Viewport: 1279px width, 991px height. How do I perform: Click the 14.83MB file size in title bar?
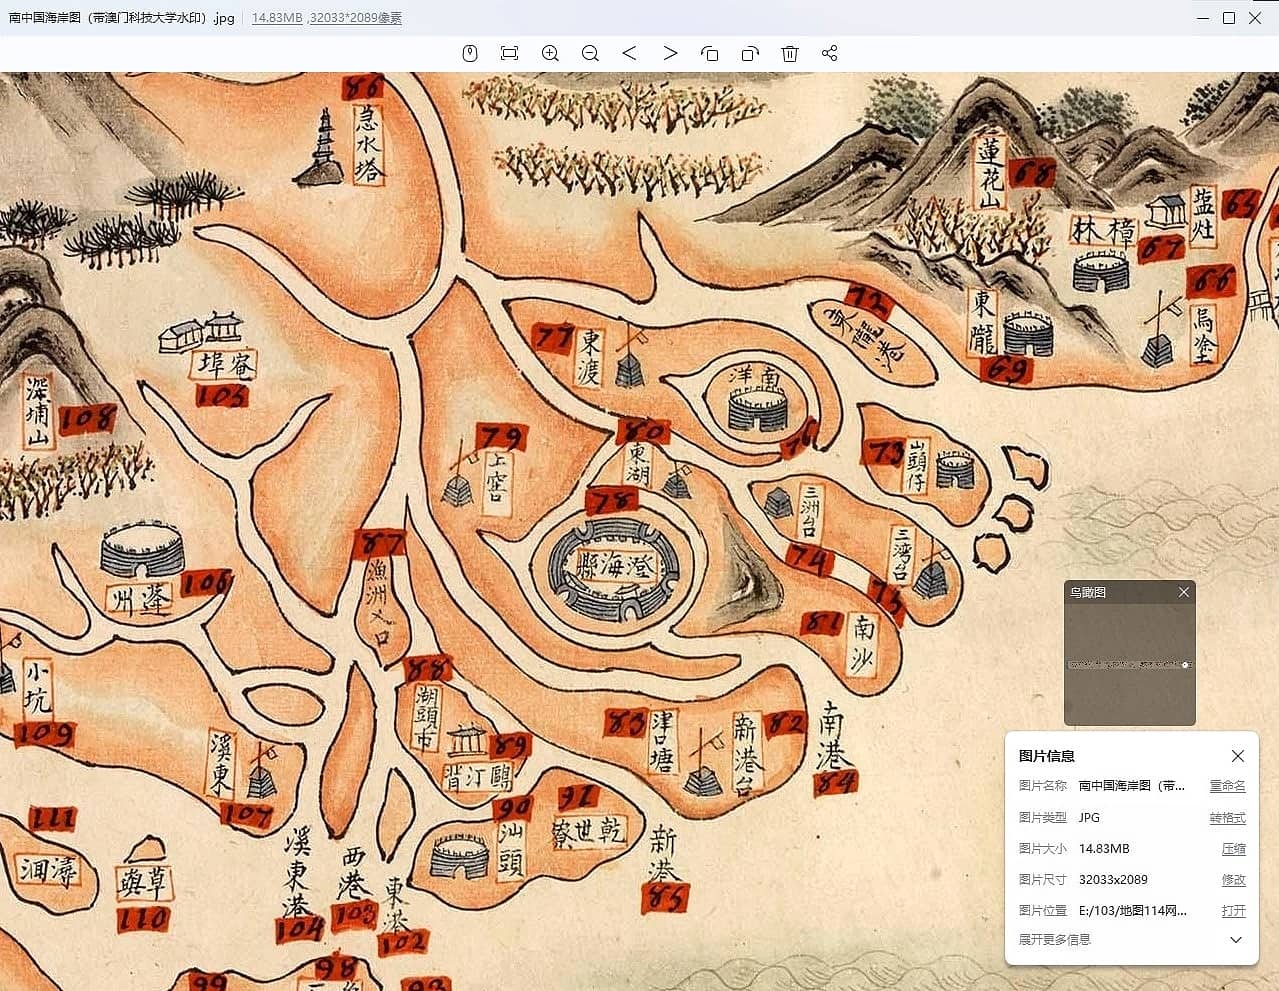[277, 18]
